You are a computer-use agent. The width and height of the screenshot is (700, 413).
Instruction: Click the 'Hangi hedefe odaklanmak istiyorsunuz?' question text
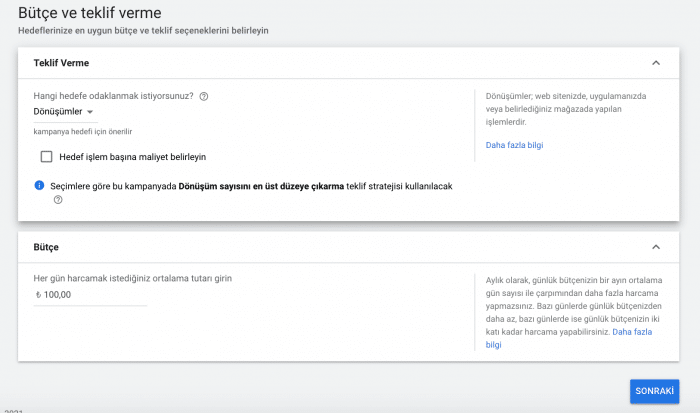pos(113,96)
